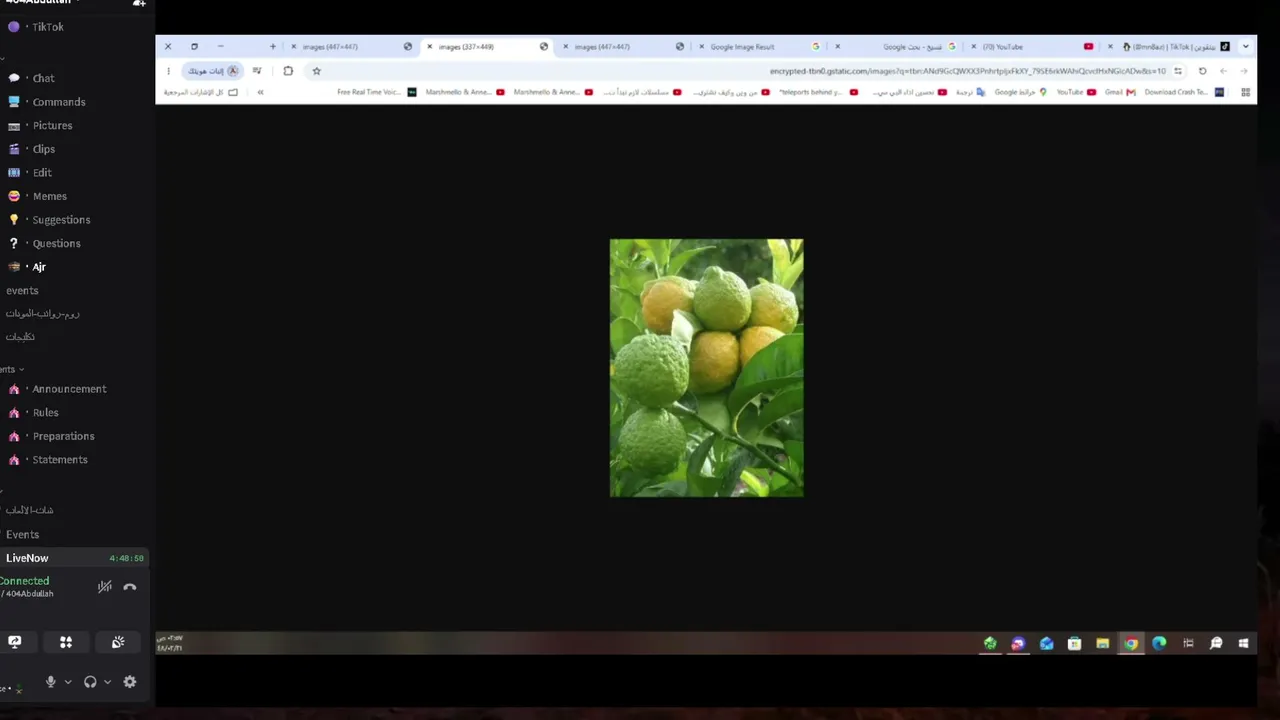Open Task View on the taskbar

(1188, 643)
